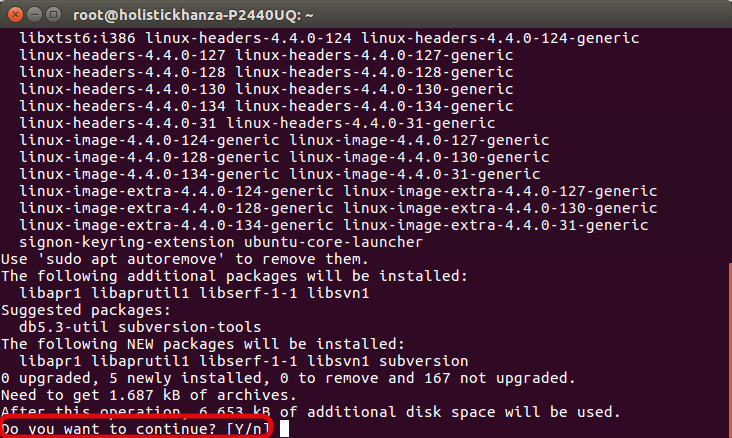Click the cursor block after [Y/n]
Image resolution: width=732 pixels, height=438 pixels.
[285, 429]
